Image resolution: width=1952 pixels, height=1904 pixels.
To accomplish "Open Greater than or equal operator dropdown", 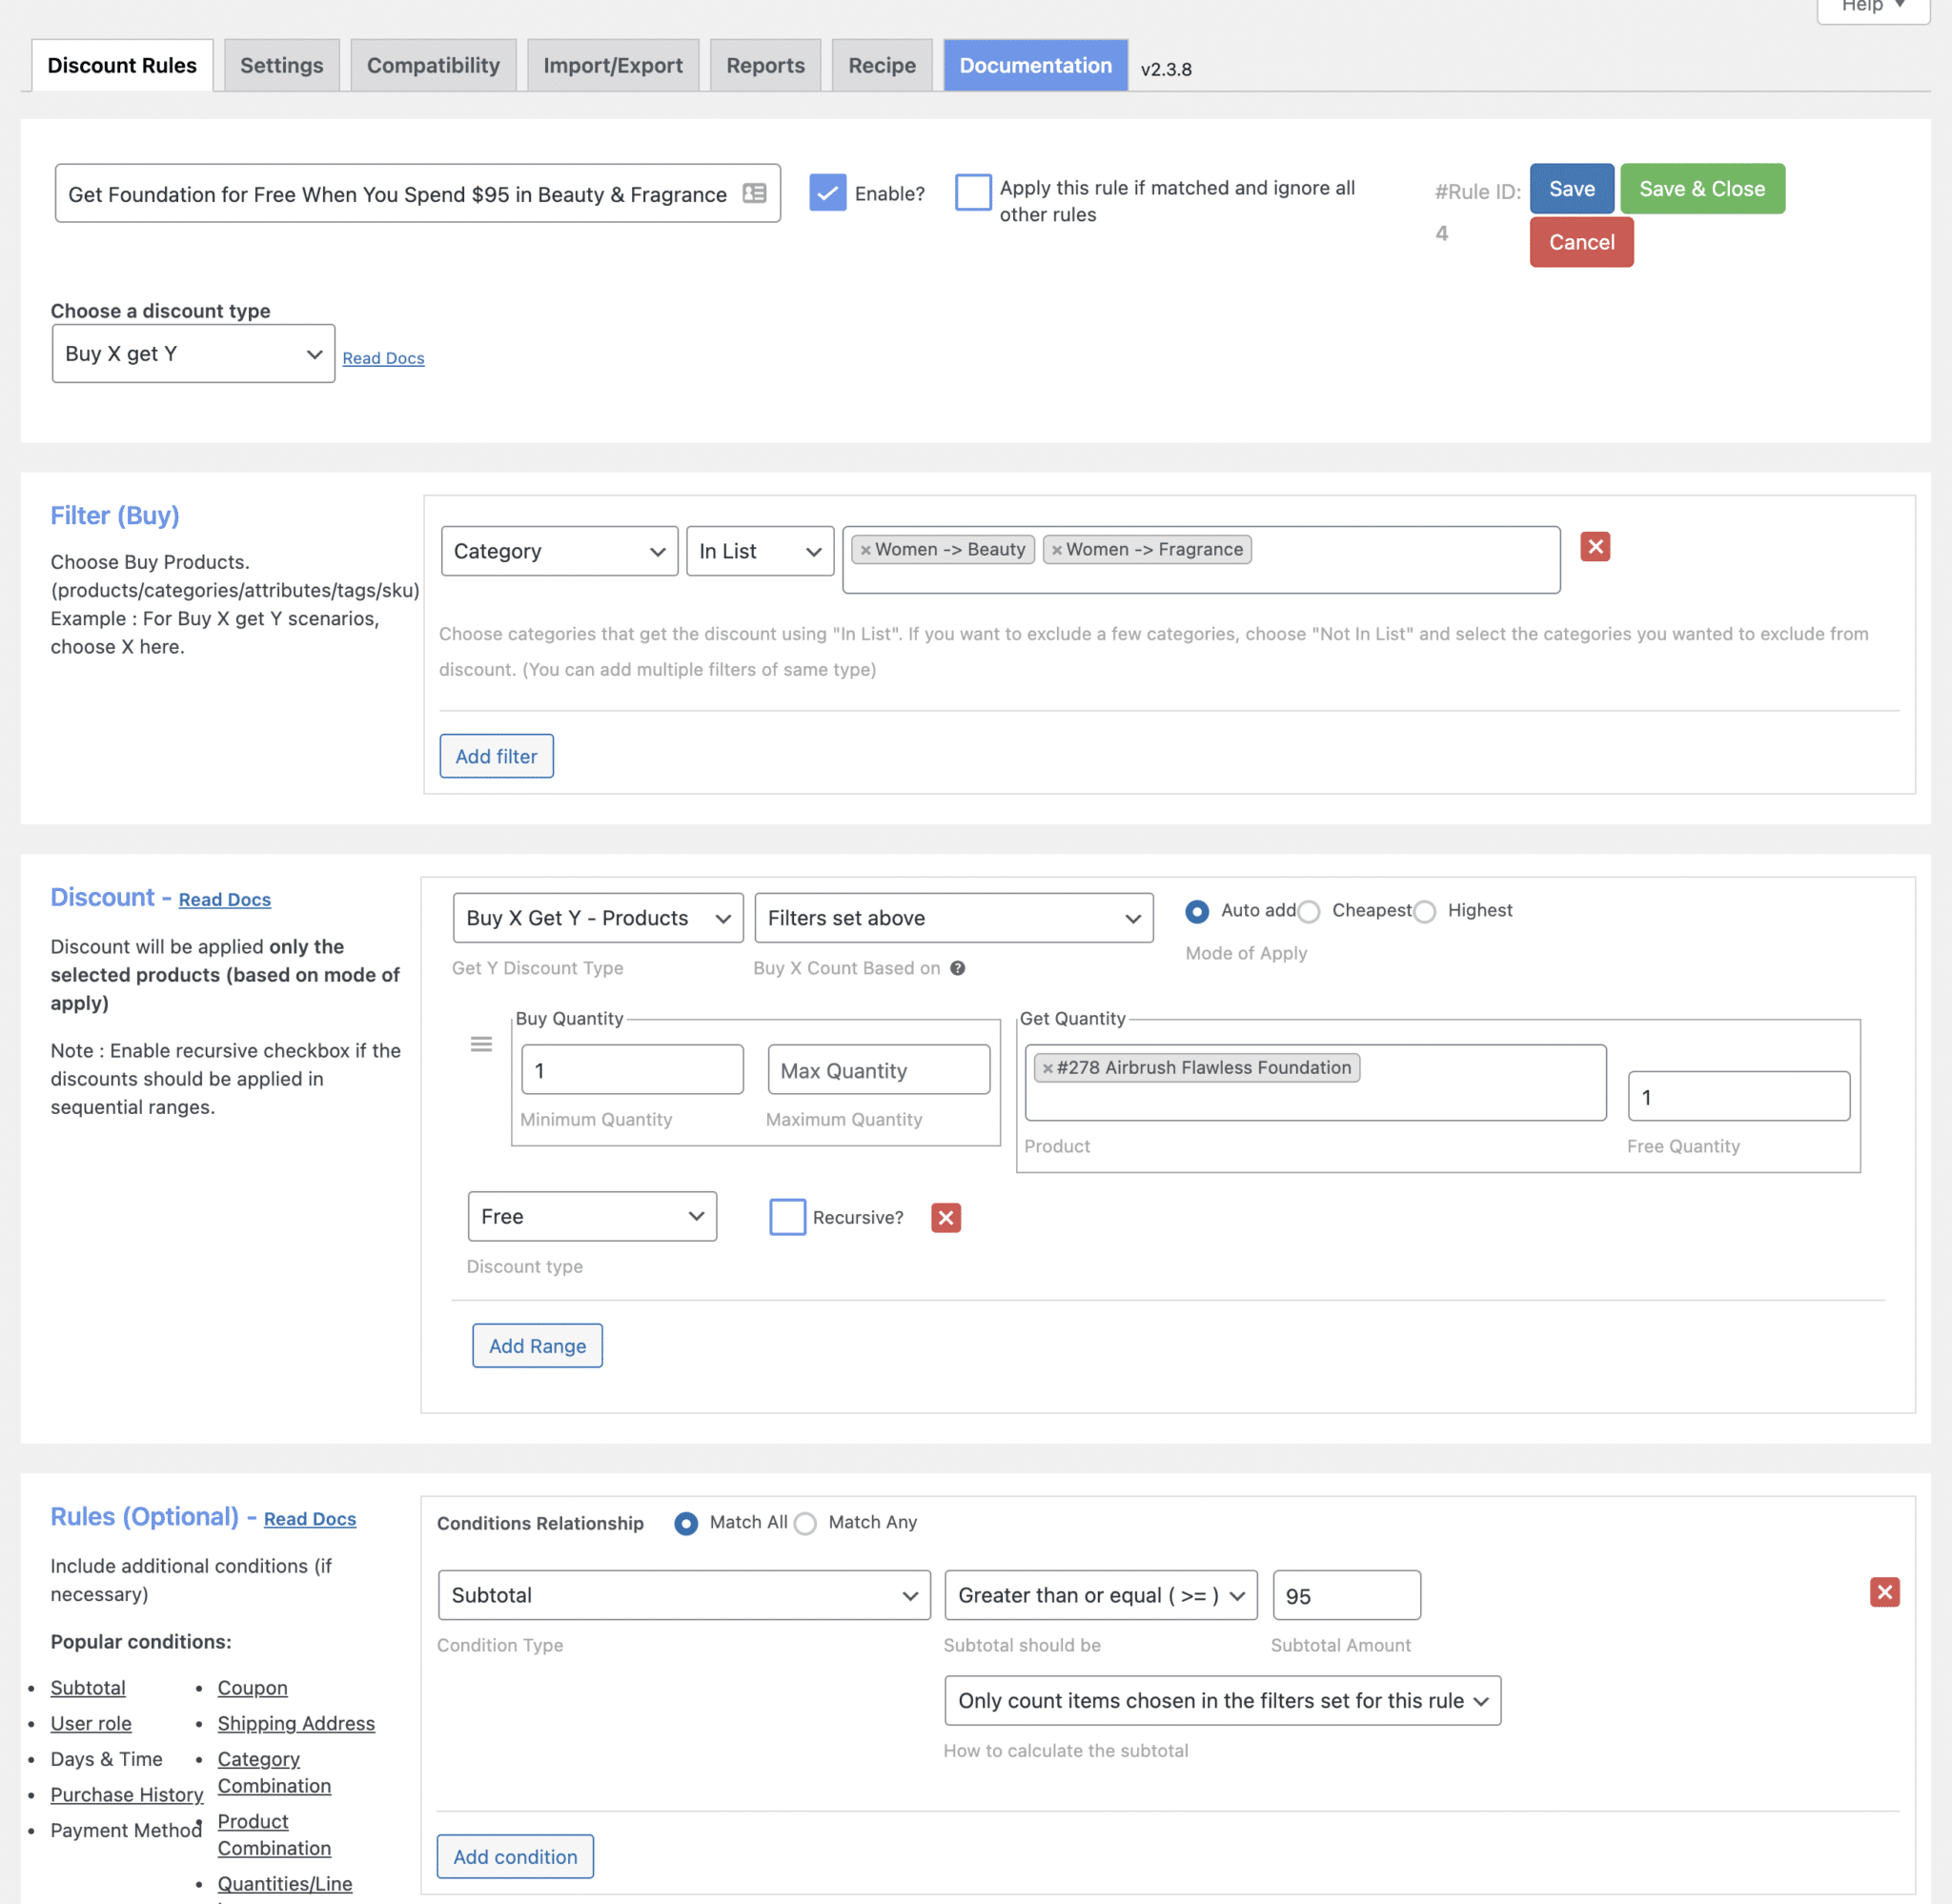I will [1100, 1595].
